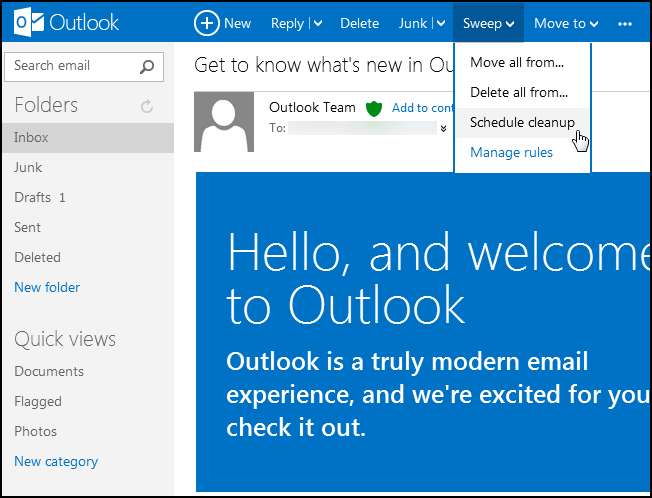This screenshot has height=498, width=652.
Task: Click the green trusted sender shield icon
Action: [374, 108]
